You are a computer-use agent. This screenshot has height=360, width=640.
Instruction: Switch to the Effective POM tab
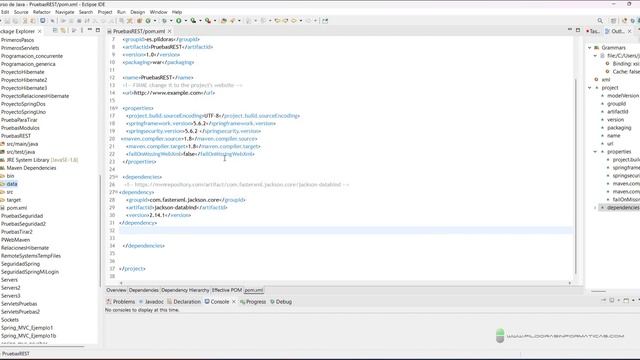click(227, 290)
